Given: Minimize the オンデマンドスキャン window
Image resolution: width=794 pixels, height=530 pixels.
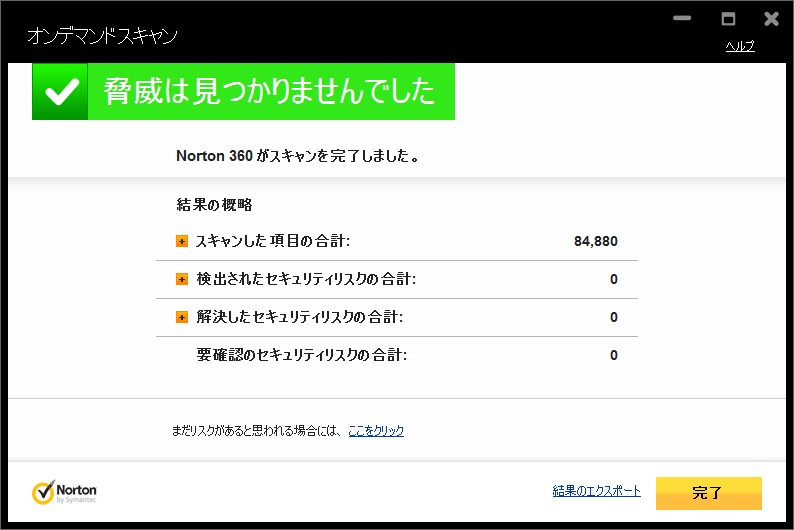Looking at the screenshot, I should click(x=682, y=18).
